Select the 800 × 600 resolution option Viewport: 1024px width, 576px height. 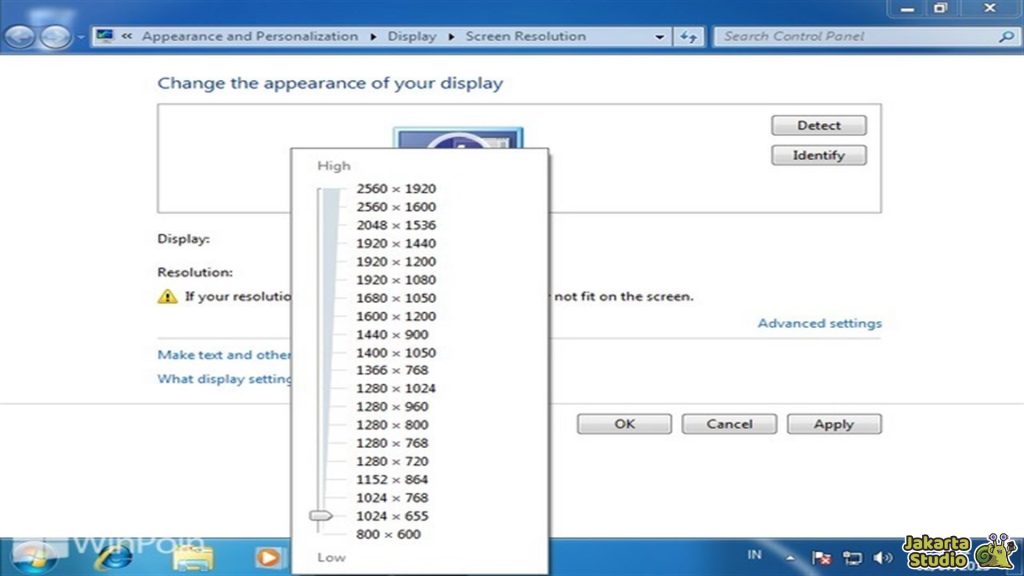[x=390, y=534]
